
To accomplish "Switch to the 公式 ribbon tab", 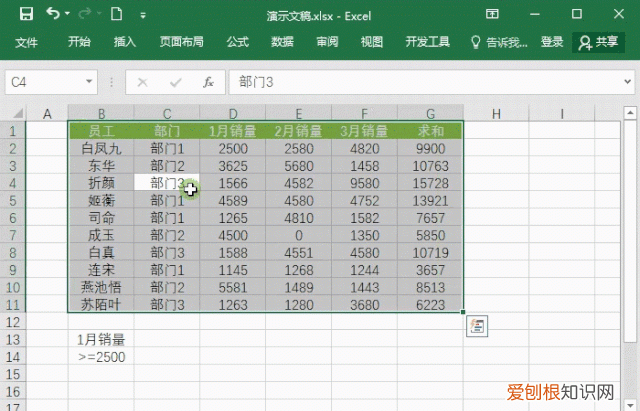I will pyautogui.click(x=238, y=42).
